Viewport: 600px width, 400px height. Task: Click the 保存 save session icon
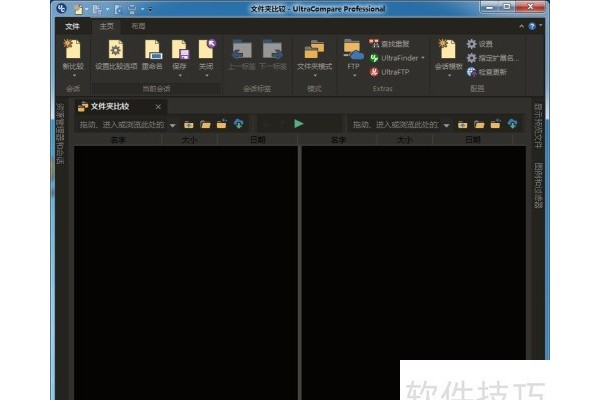pyautogui.click(x=179, y=50)
